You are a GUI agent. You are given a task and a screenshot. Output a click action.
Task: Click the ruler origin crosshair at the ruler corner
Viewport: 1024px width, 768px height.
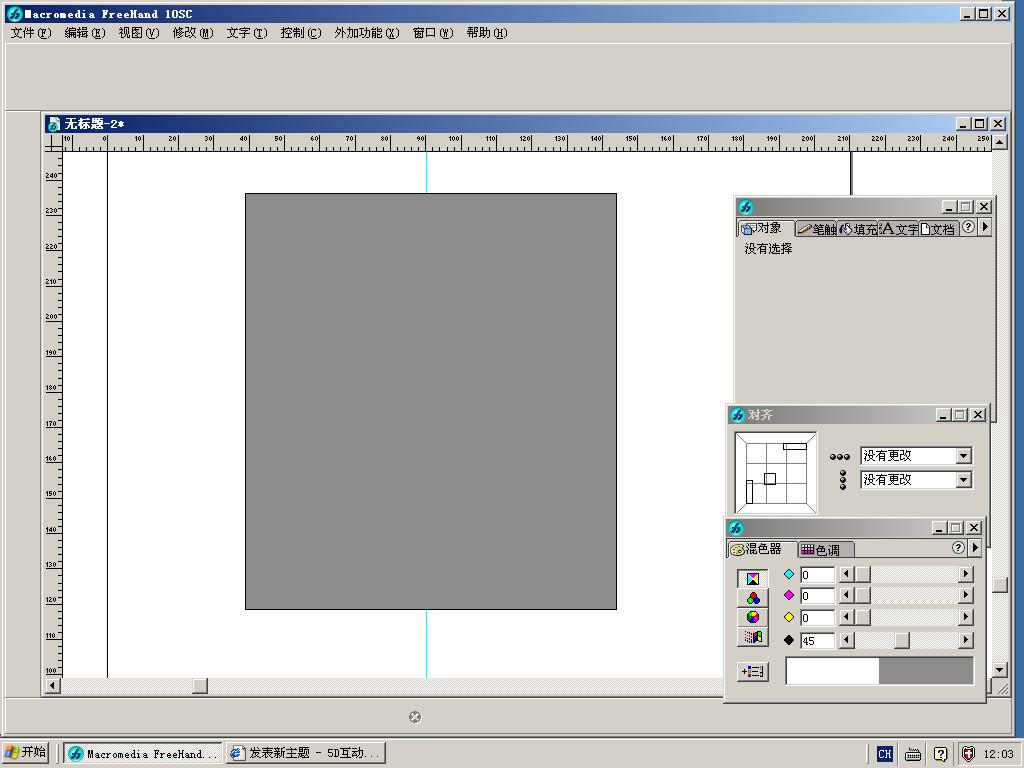click(x=53, y=142)
